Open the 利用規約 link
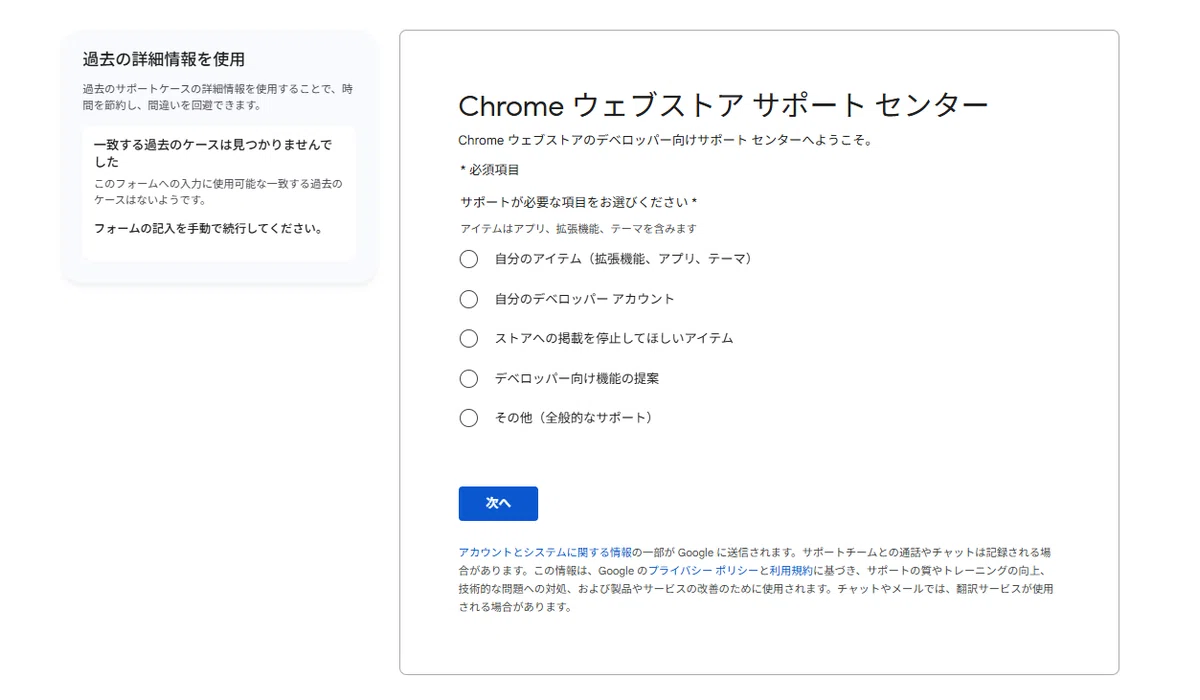 click(x=791, y=570)
